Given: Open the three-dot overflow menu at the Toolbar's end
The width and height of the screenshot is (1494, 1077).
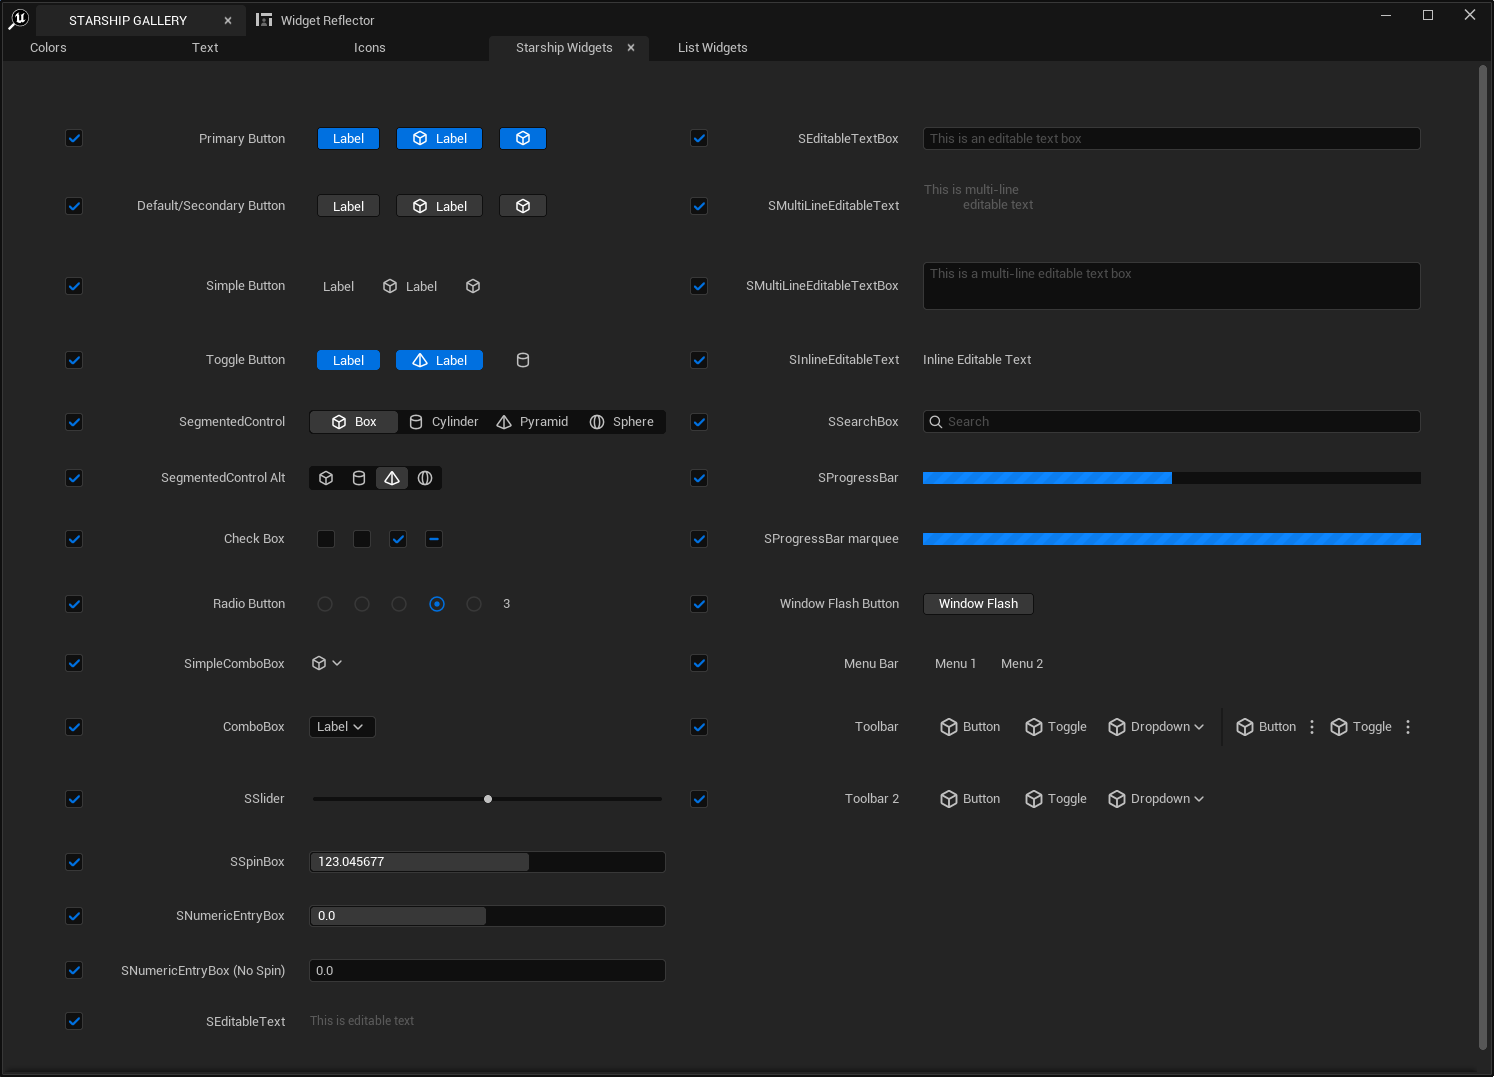Looking at the screenshot, I should click(1408, 727).
